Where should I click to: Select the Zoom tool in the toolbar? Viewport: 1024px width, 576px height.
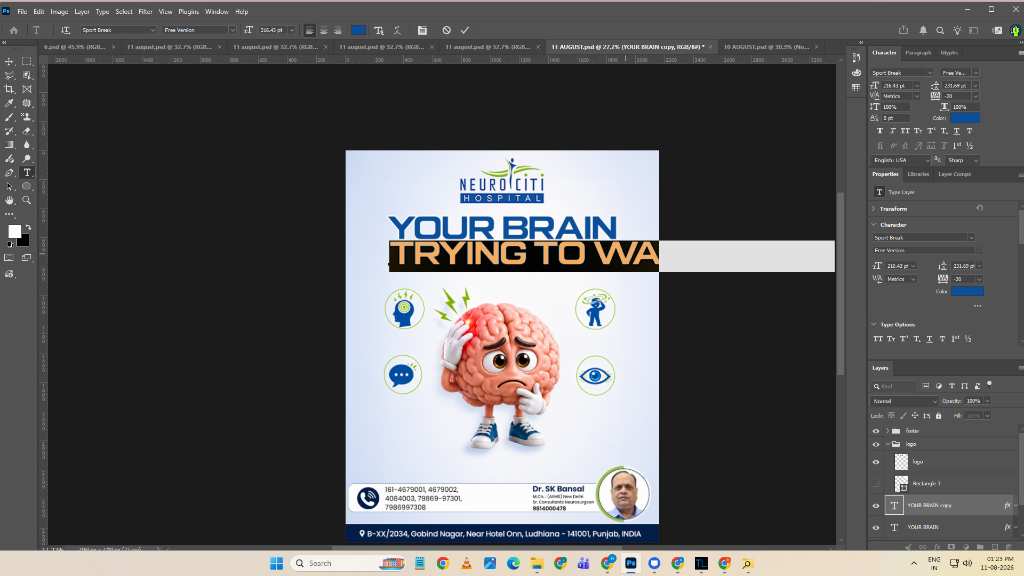click(27, 200)
